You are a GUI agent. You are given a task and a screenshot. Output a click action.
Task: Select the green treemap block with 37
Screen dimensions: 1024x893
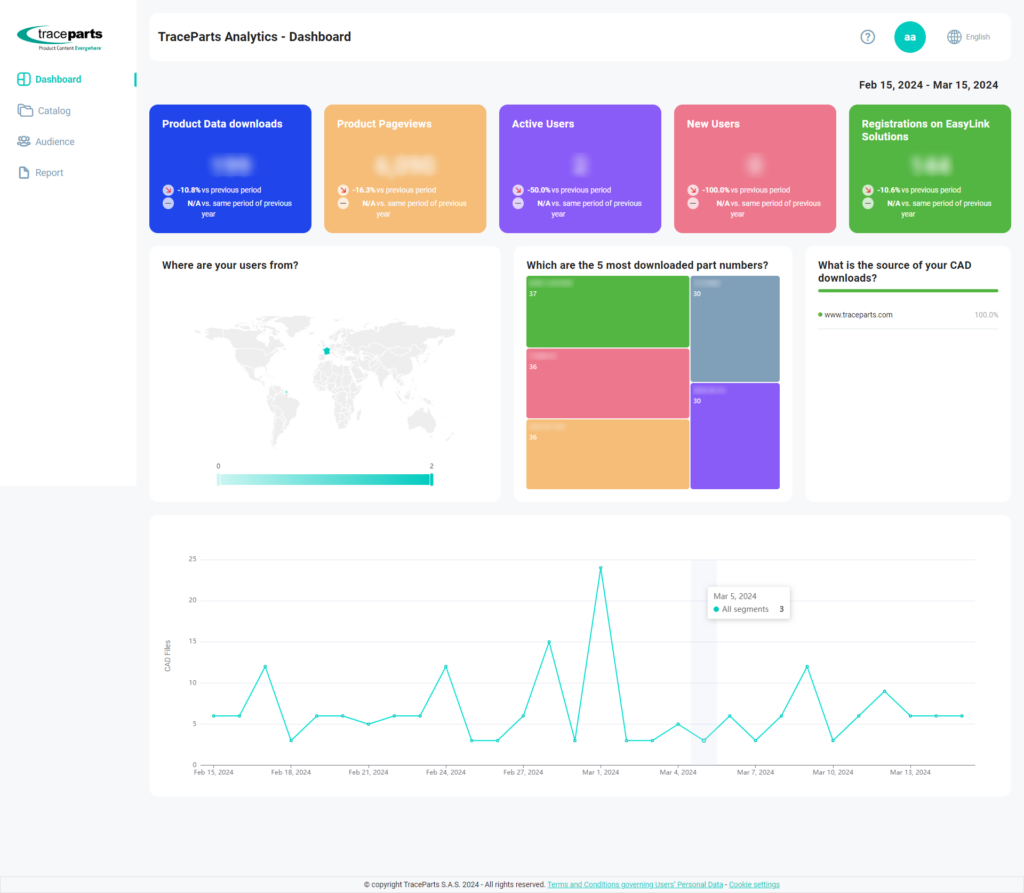click(x=607, y=311)
